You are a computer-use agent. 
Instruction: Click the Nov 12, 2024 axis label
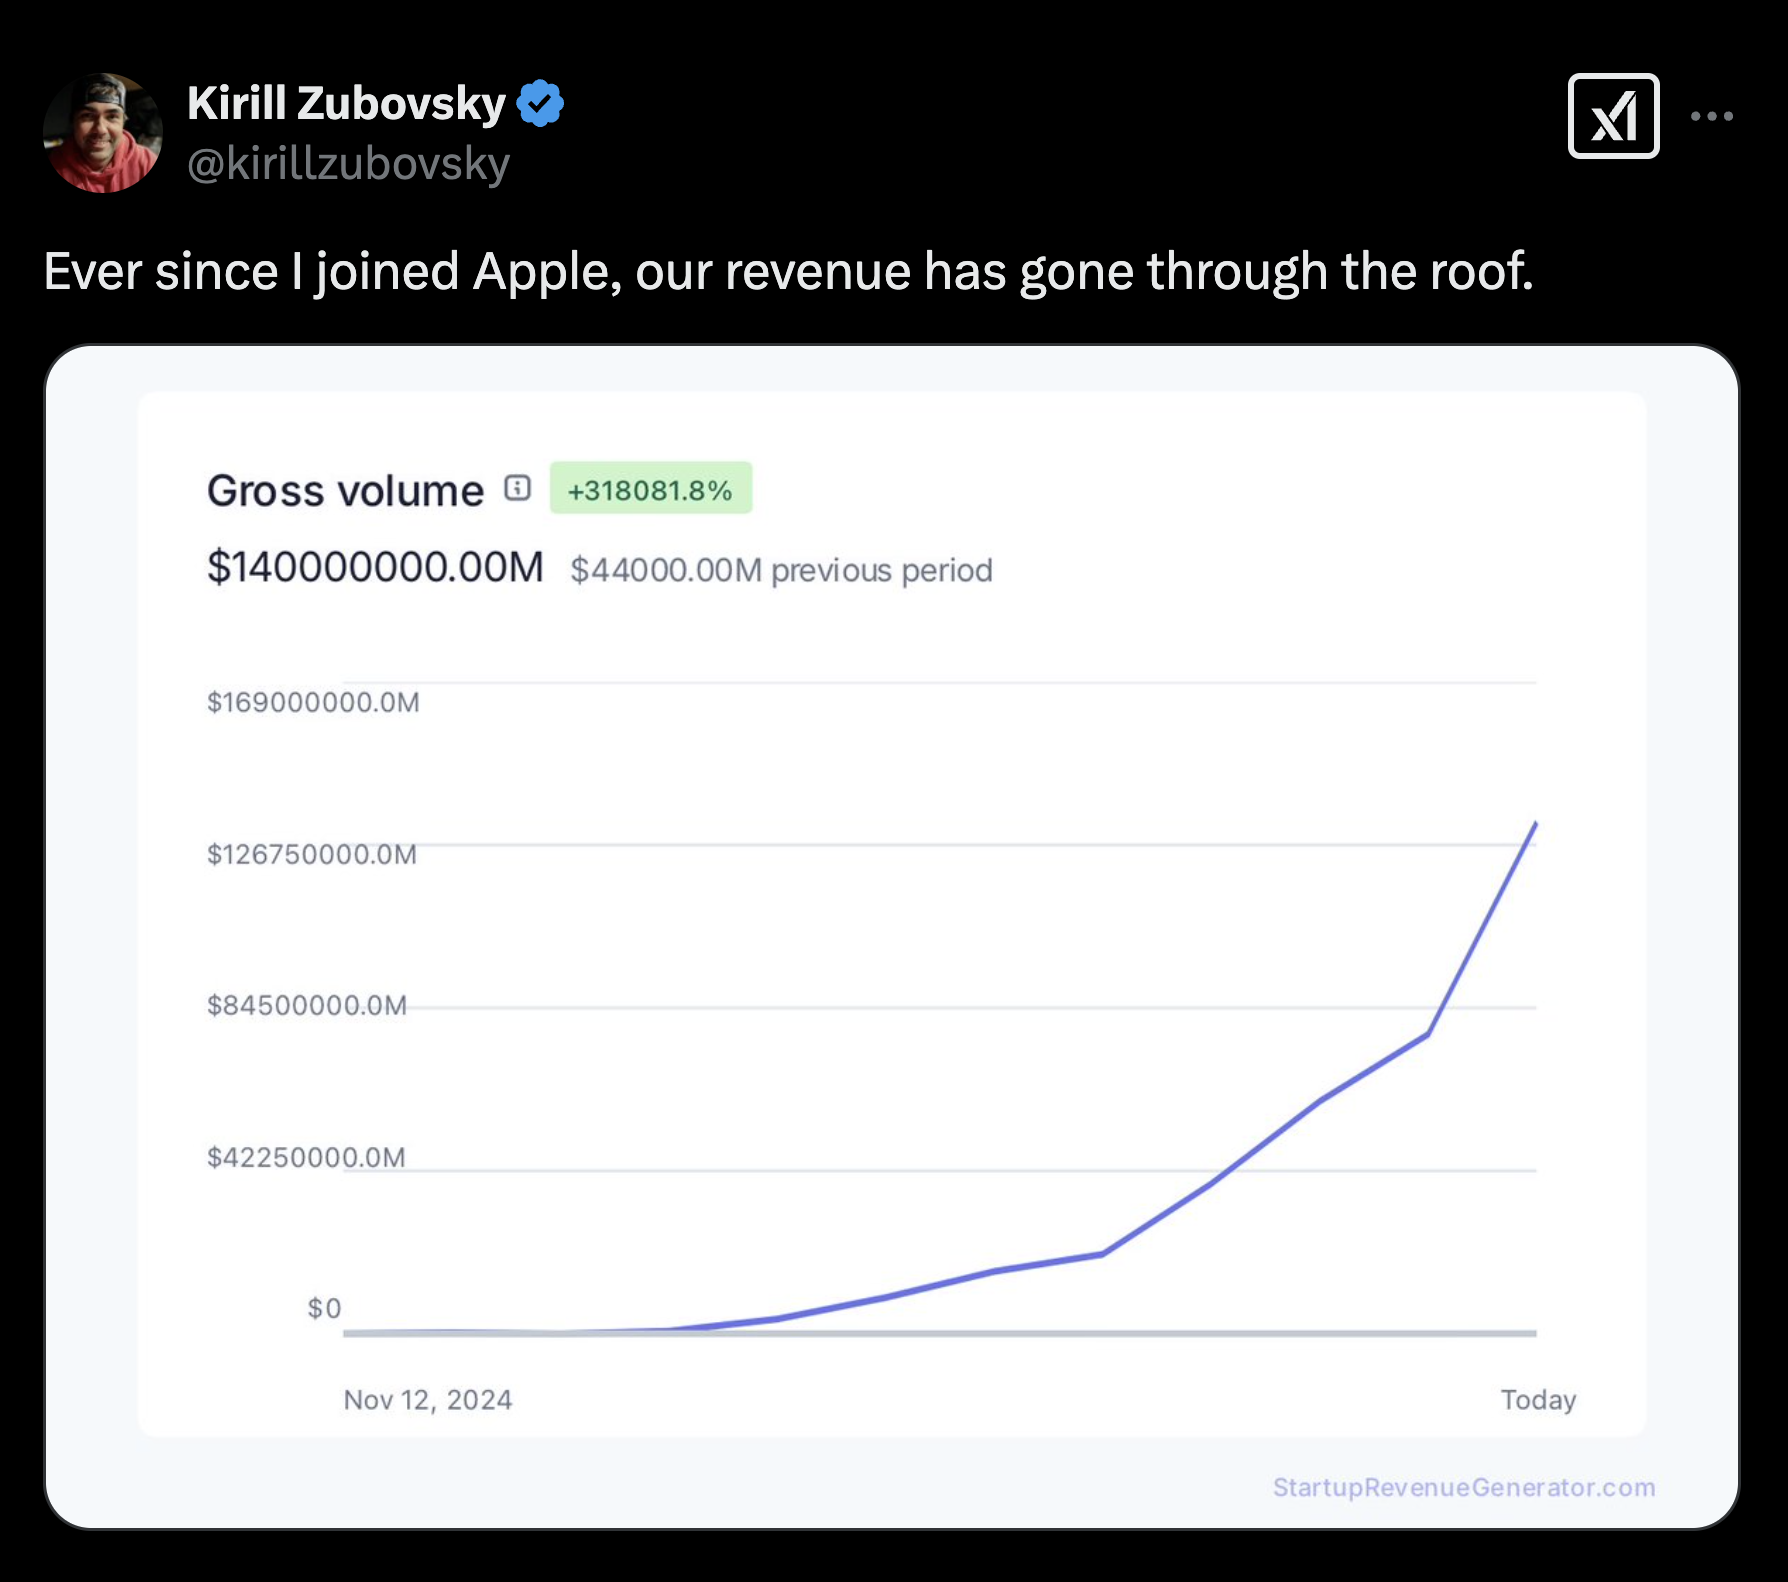[x=427, y=1399]
